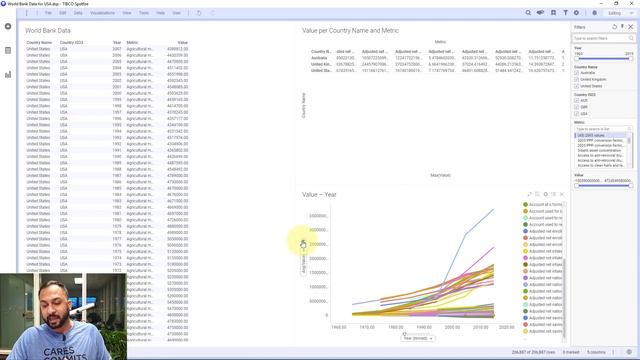The width and height of the screenshot is (640, 360).
Task: Open the Edit menu
Action: [62, 13]
